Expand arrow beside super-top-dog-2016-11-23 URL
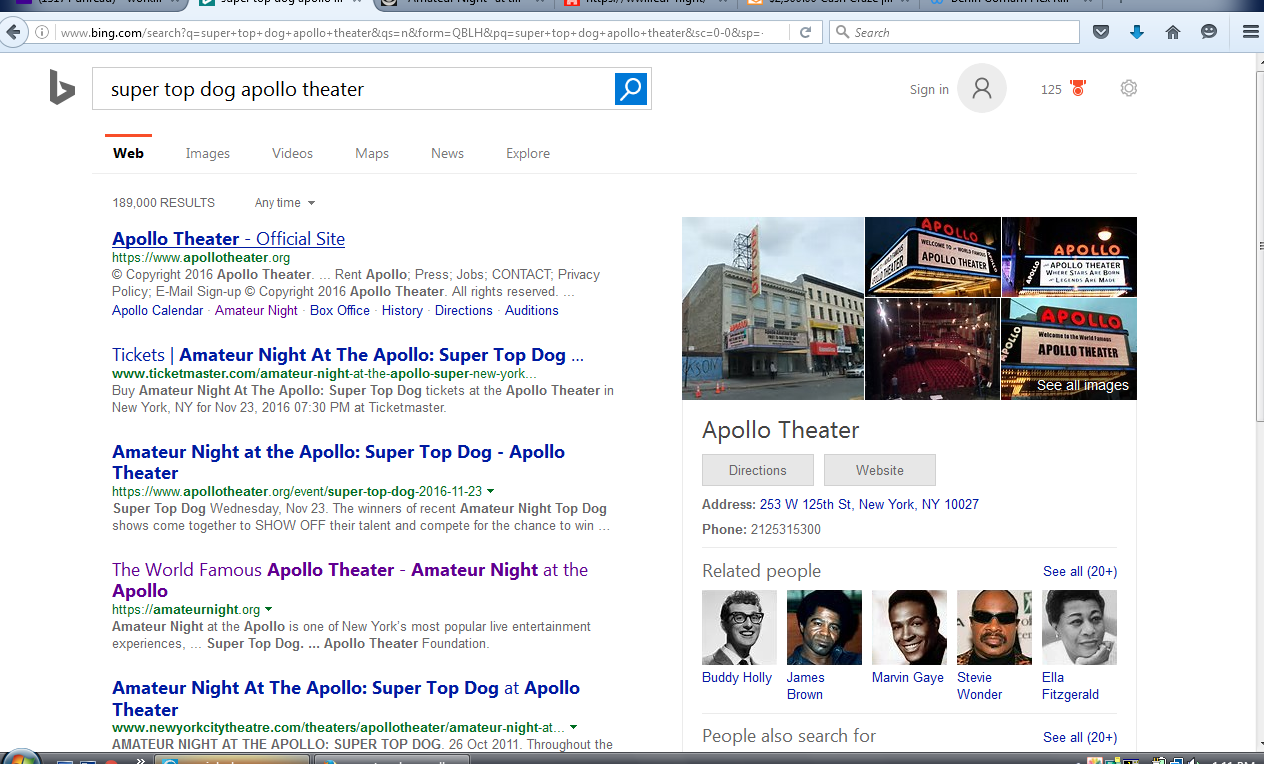This screenshot has width=1264, height=764. [490, 491]
